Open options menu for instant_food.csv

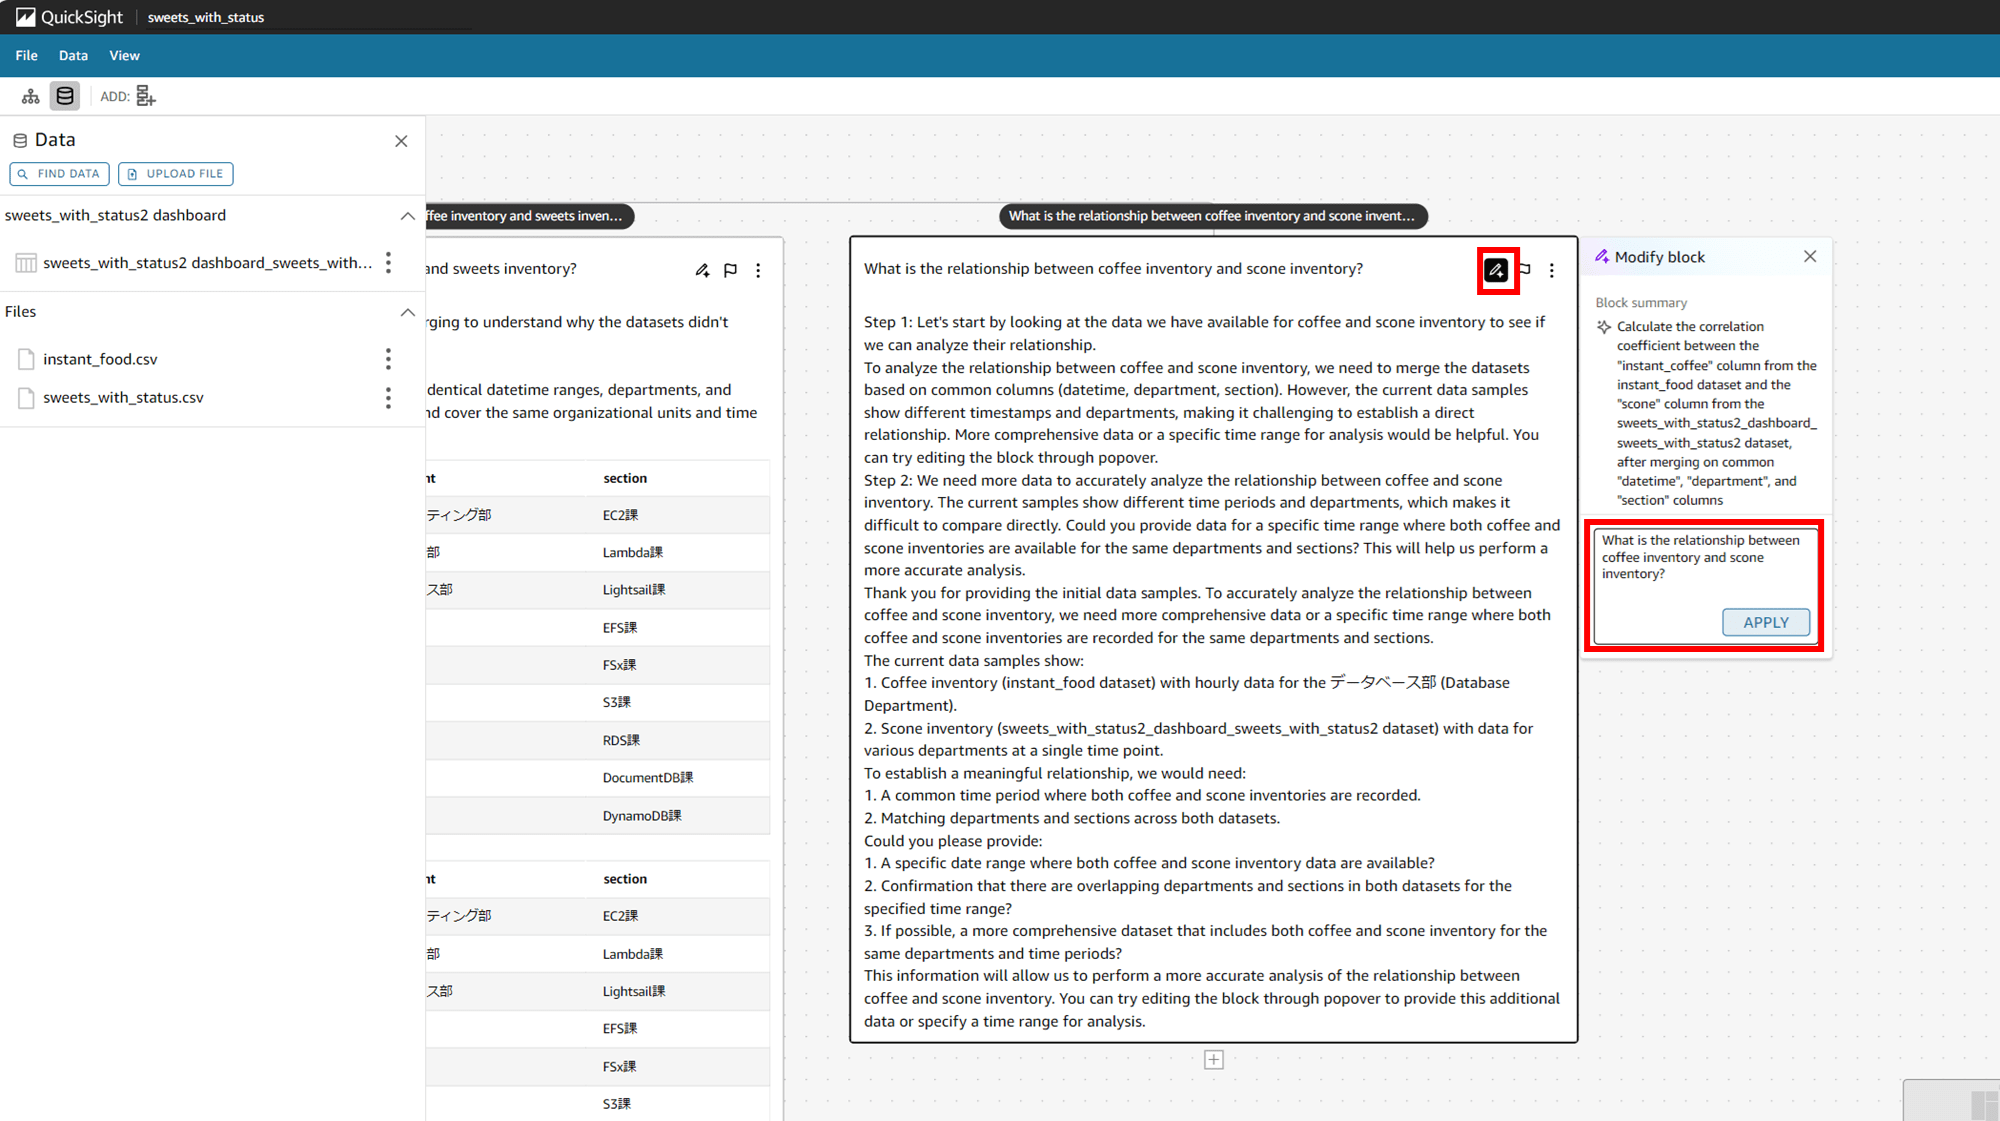point(389,359)
